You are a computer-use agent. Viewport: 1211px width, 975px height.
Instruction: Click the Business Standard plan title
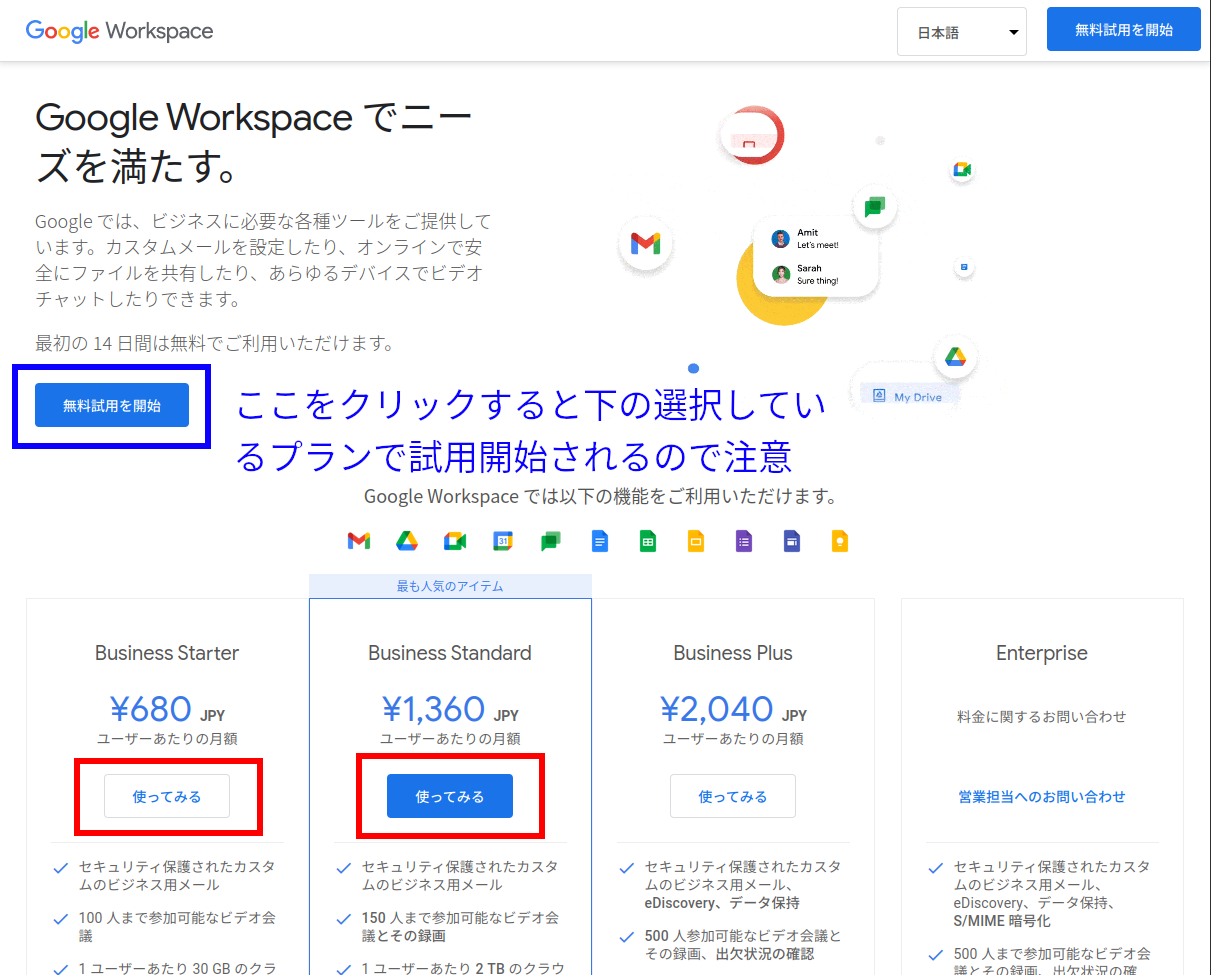(x=450, y=653)
